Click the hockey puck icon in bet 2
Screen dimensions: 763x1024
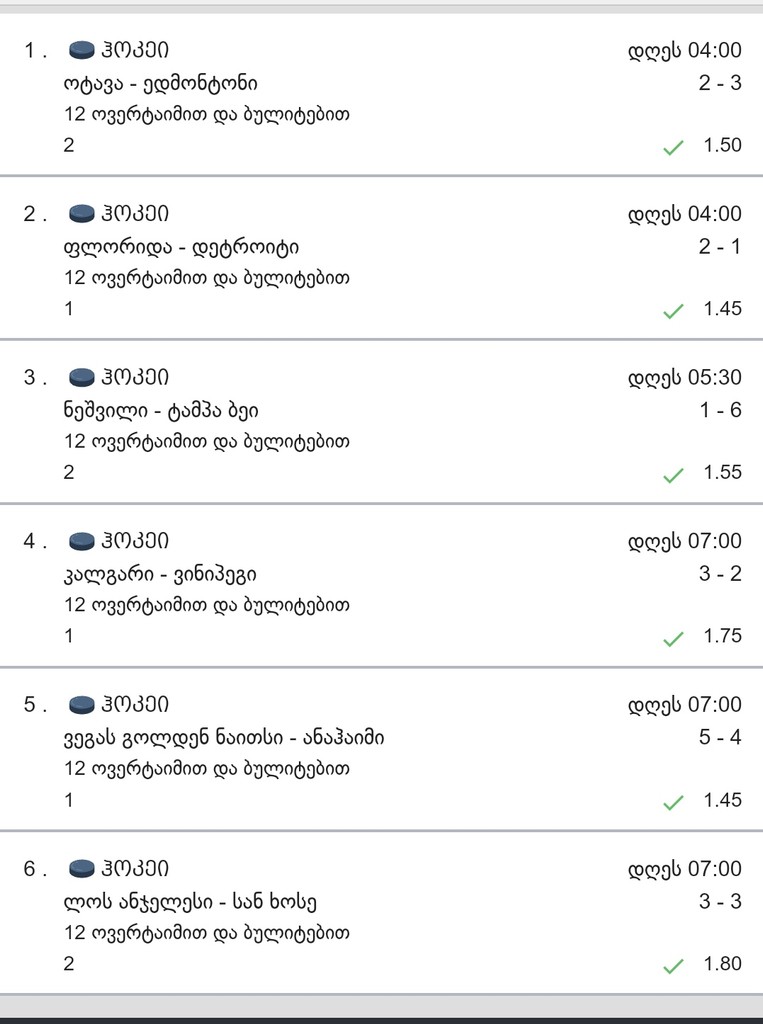(82, 214)
